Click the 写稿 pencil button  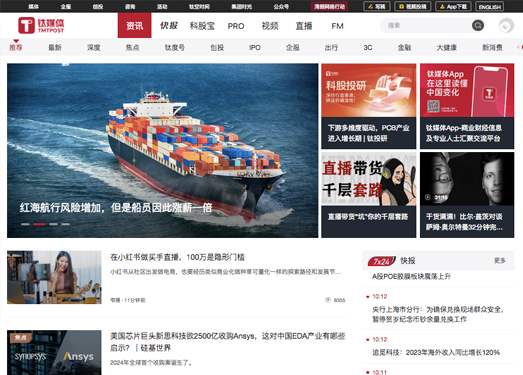click(x=377, y=6)
